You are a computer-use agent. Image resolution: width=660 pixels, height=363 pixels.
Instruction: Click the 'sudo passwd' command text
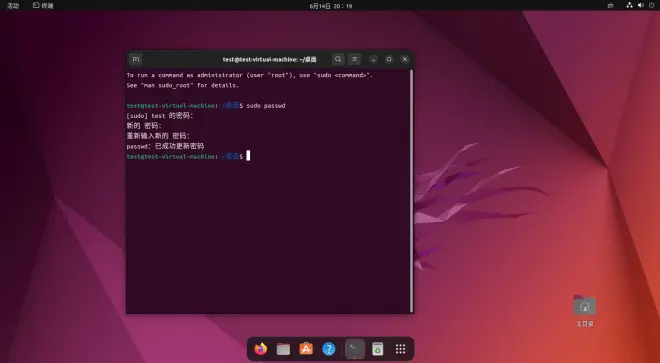pos(266,106)
